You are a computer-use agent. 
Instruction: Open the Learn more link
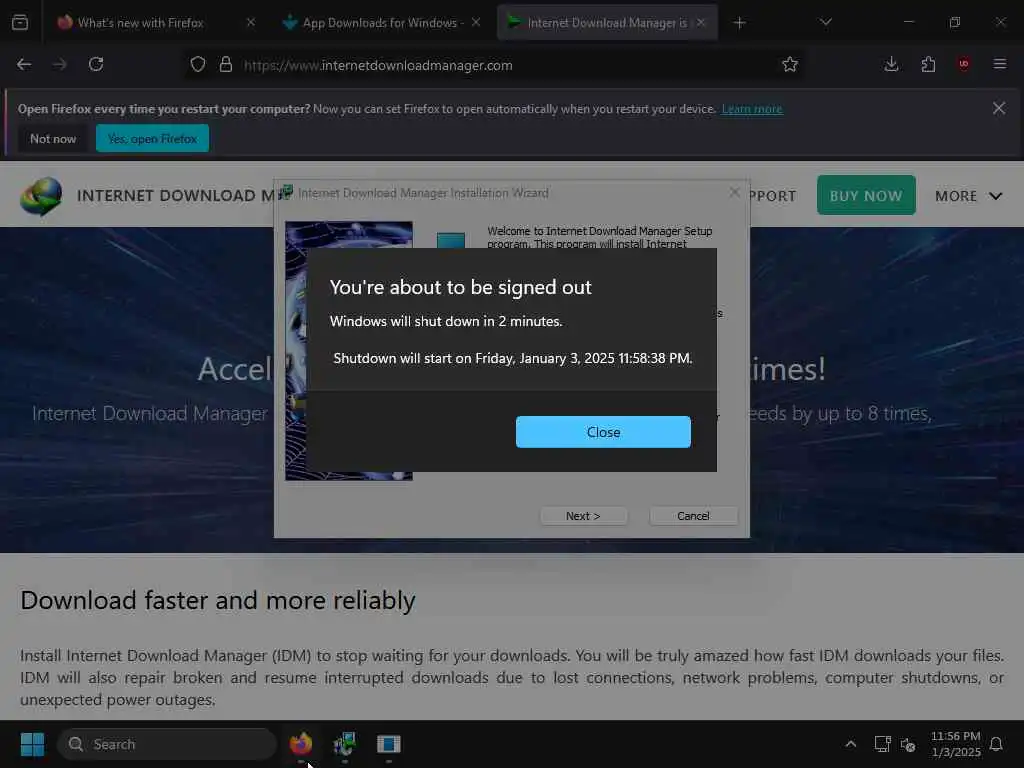752,109
